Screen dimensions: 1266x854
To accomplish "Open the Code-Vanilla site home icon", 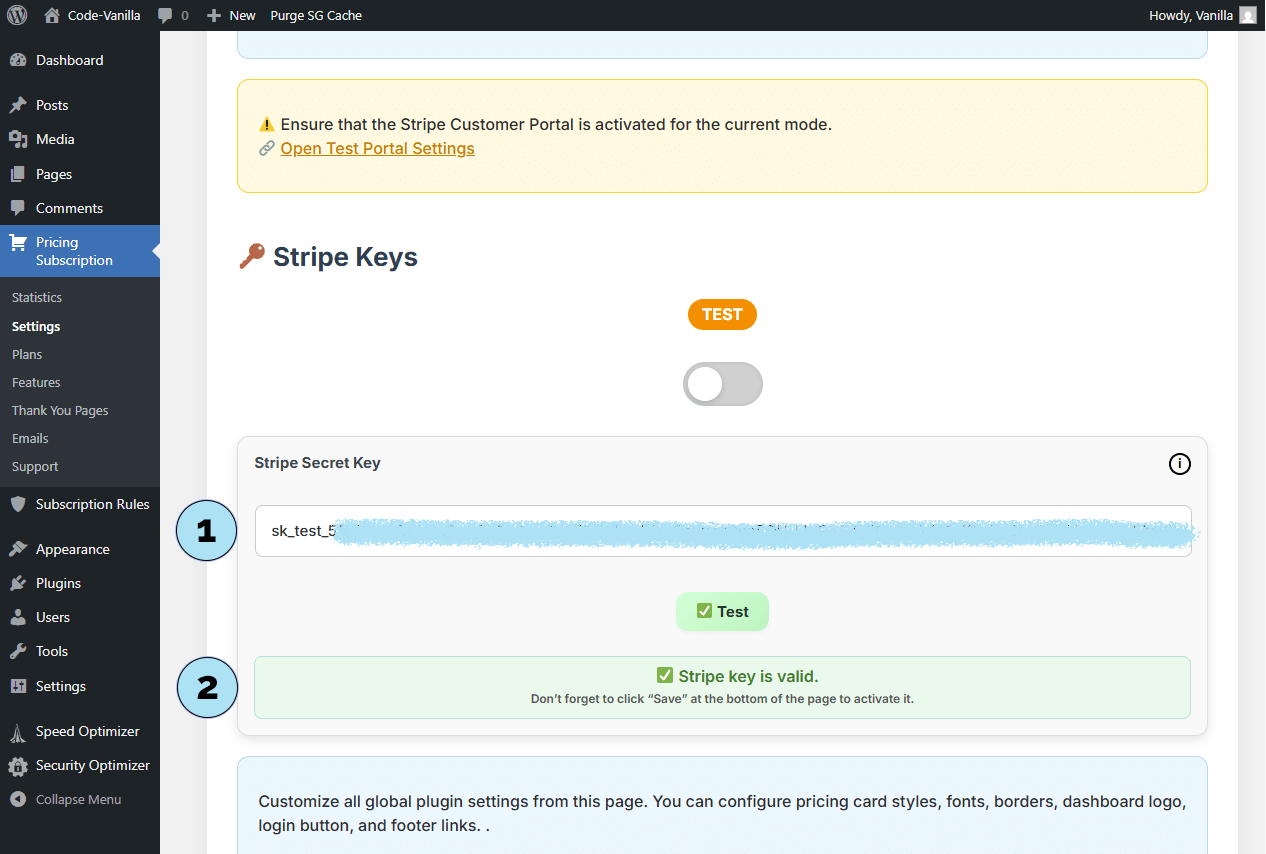I will point(52,15).
